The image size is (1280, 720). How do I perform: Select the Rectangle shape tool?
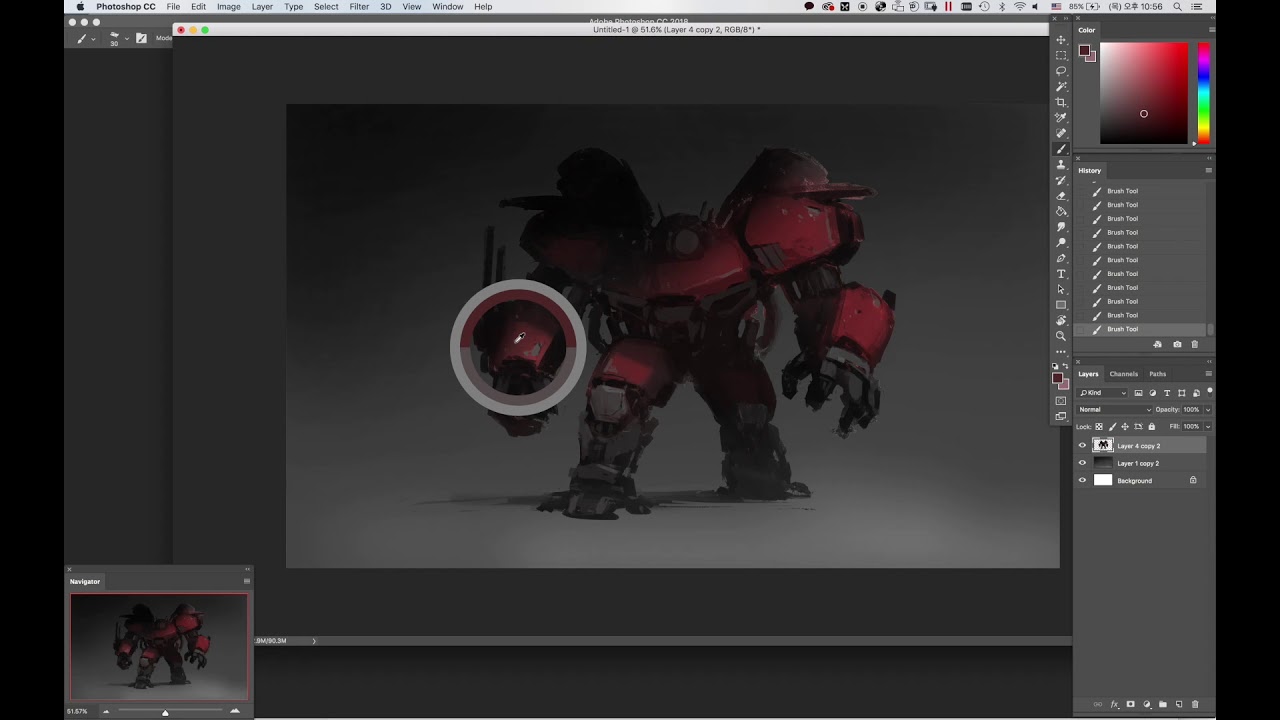click(x=1061, y=305)
